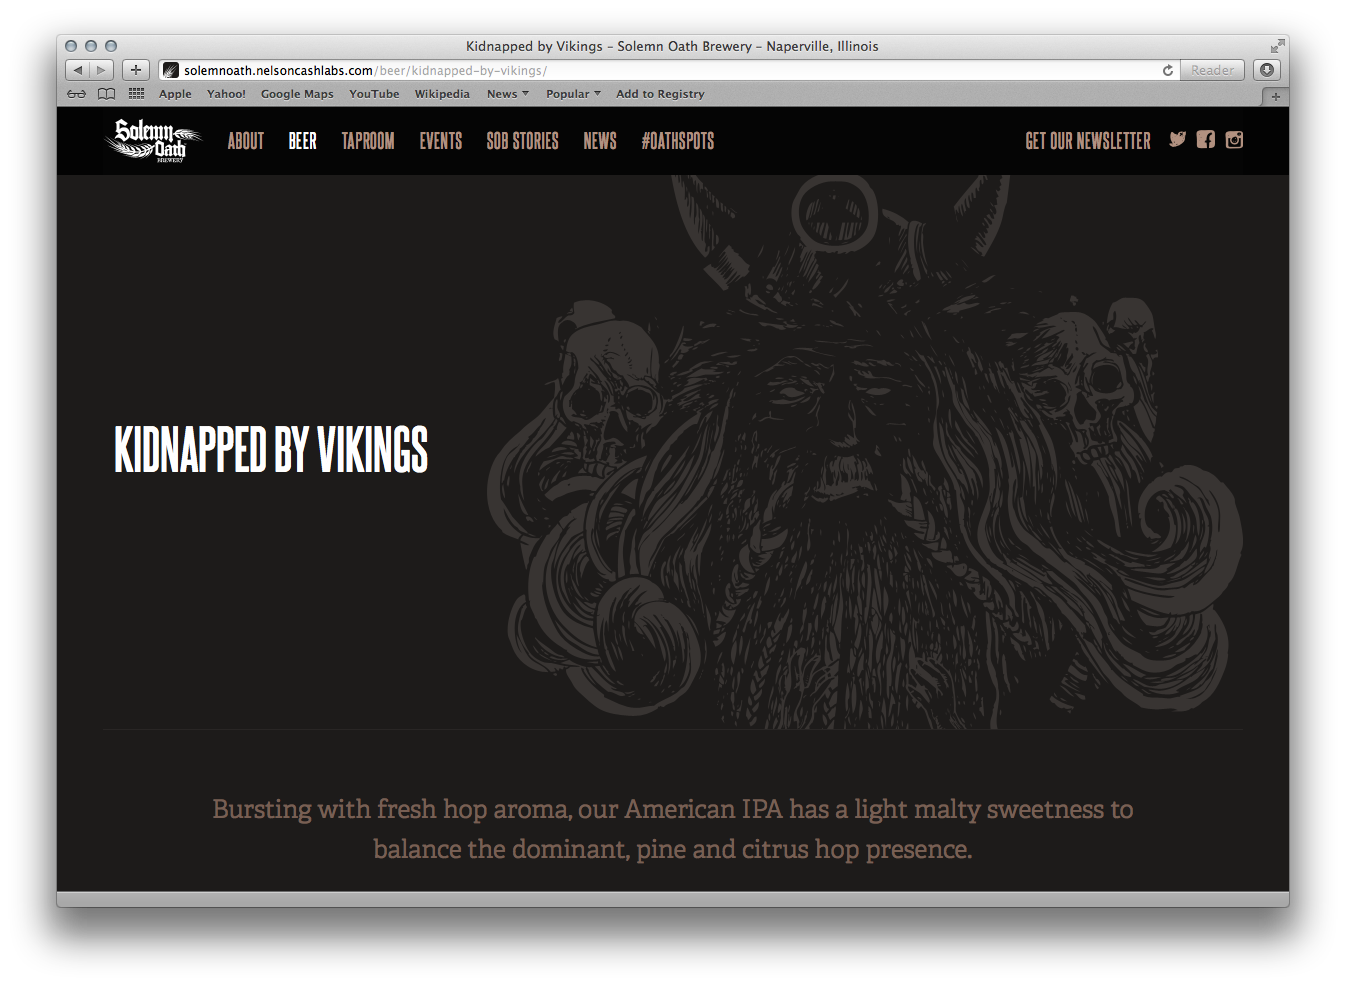The image size is (1346, 986).
Task: Open the Apple bookmark
Action: coord(175,94)
